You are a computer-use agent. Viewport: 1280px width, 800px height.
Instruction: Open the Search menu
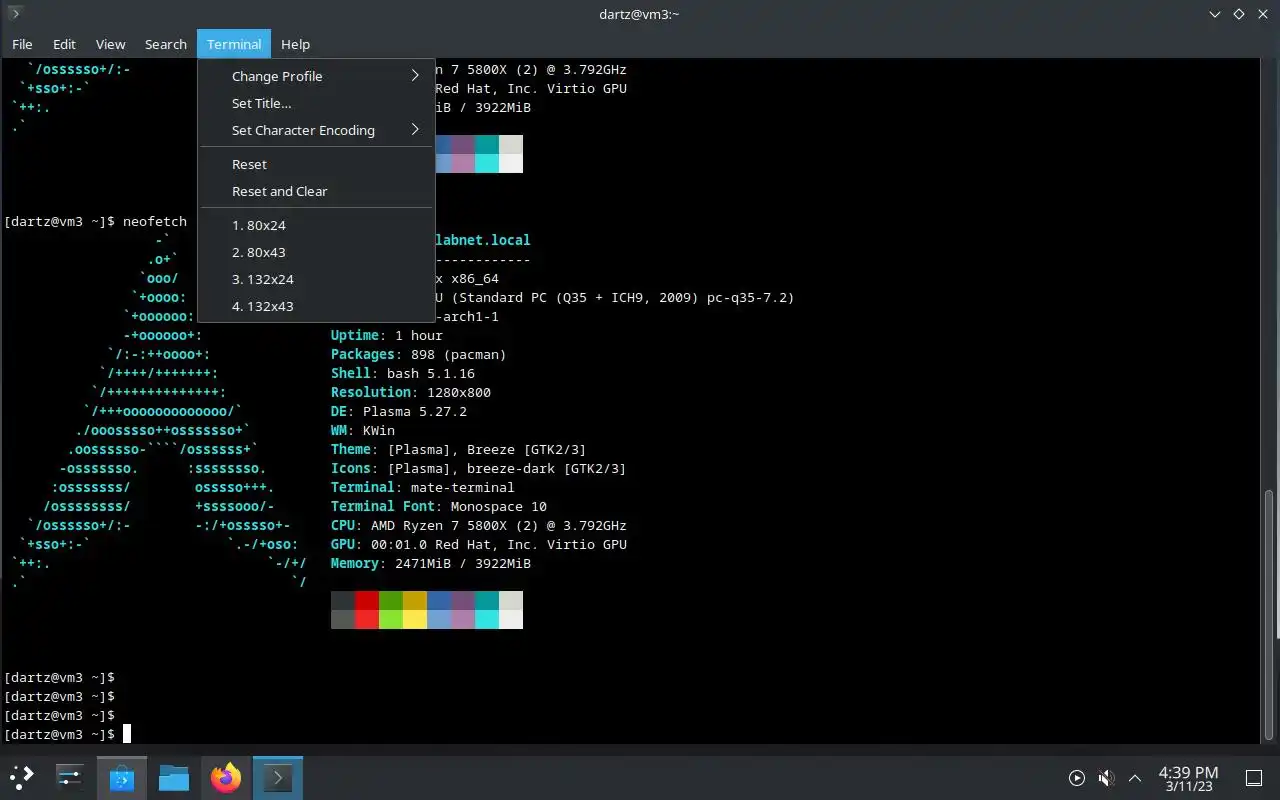(165, 44)
